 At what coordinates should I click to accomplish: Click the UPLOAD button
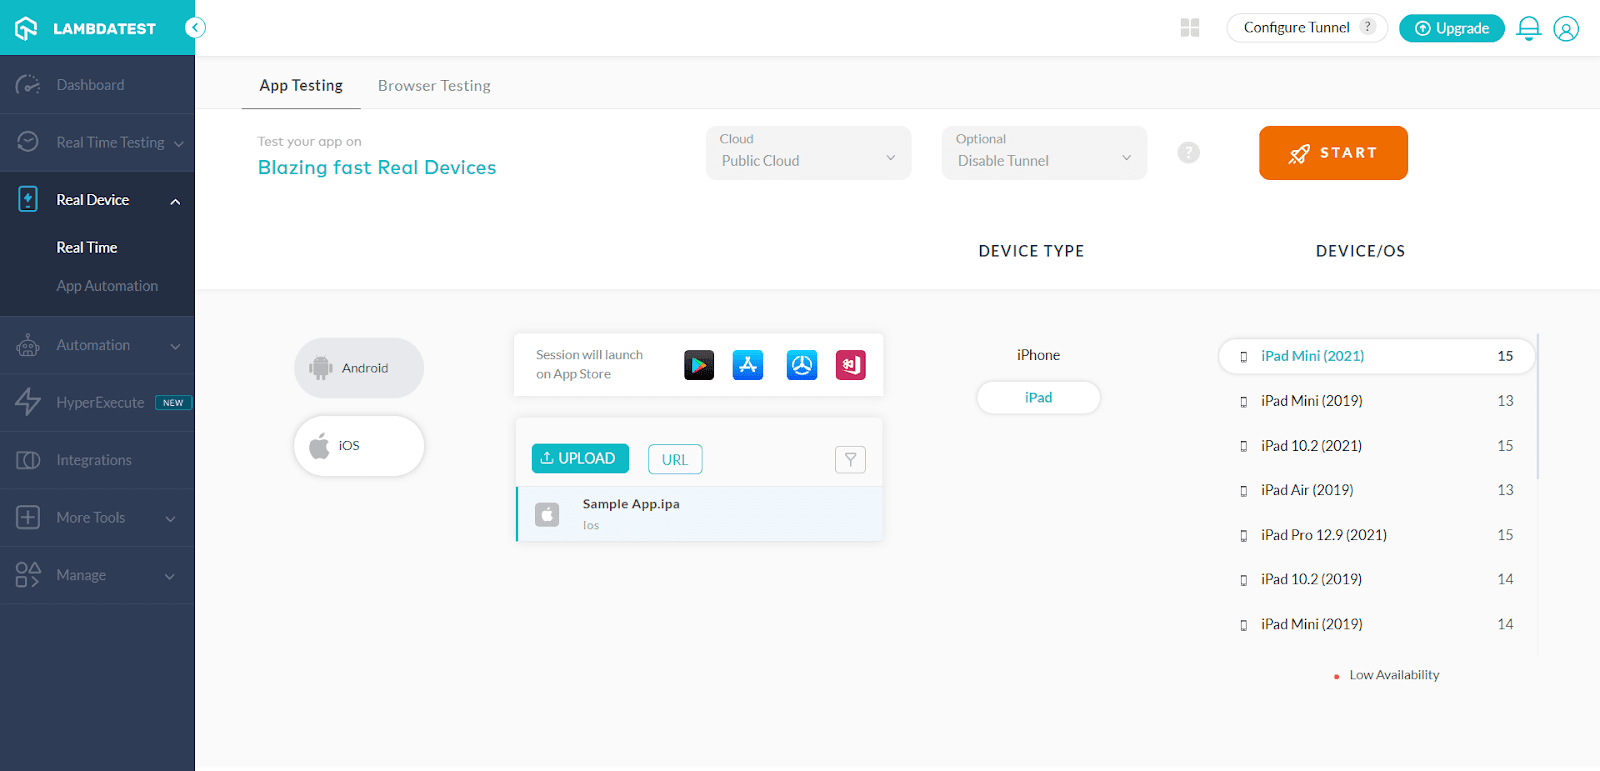point(580,458)
